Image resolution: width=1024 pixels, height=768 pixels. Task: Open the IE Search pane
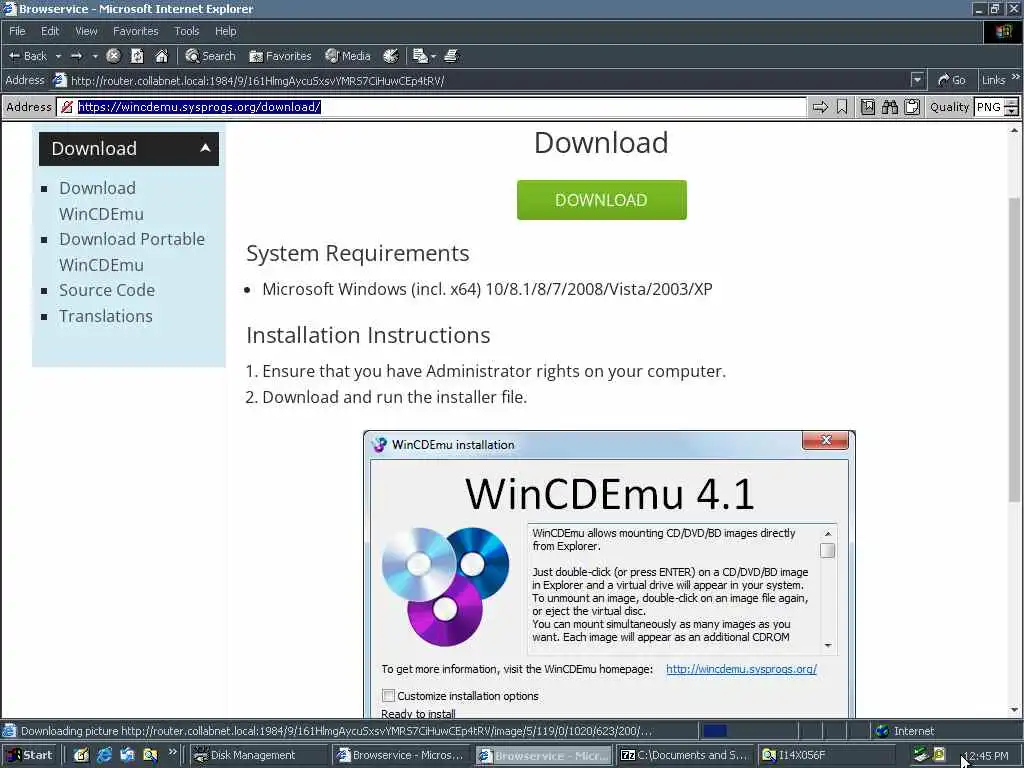pos(210,56)
